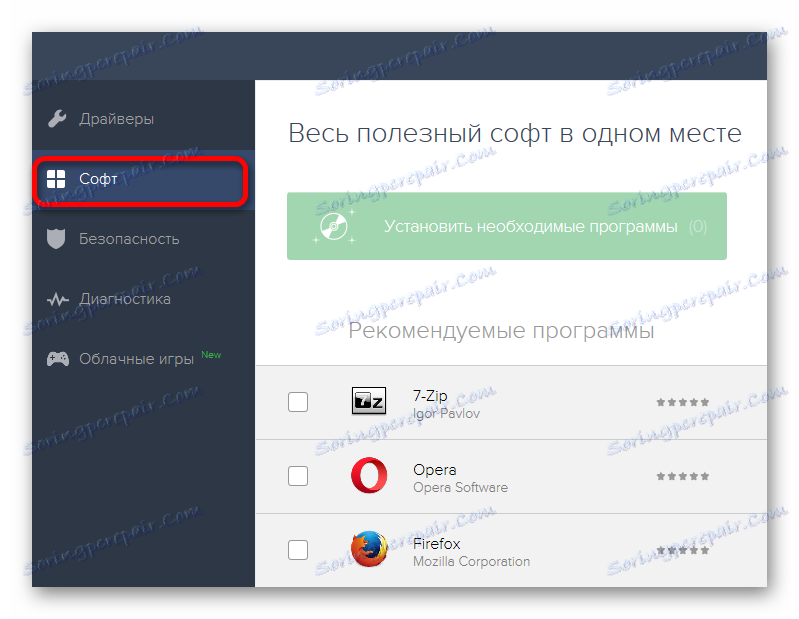This screenshot has width=799, height=619.
Task: Click the shield icon beside Безопасность
Action: [56, 238]
